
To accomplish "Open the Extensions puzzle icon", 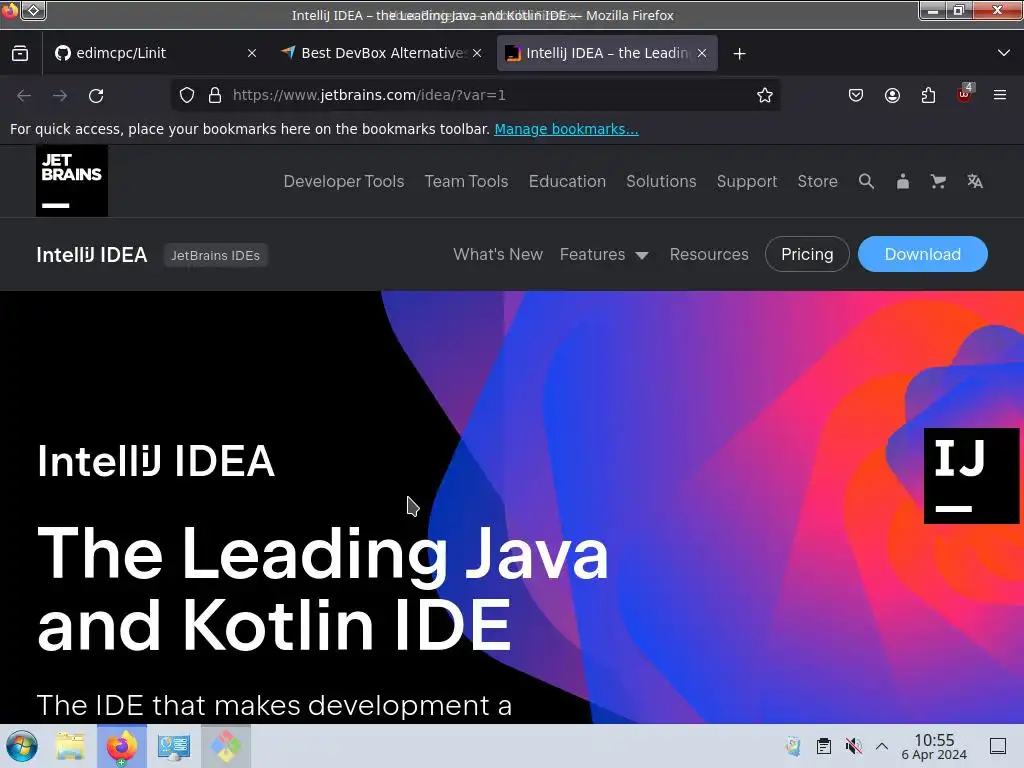I will (928, 95).
